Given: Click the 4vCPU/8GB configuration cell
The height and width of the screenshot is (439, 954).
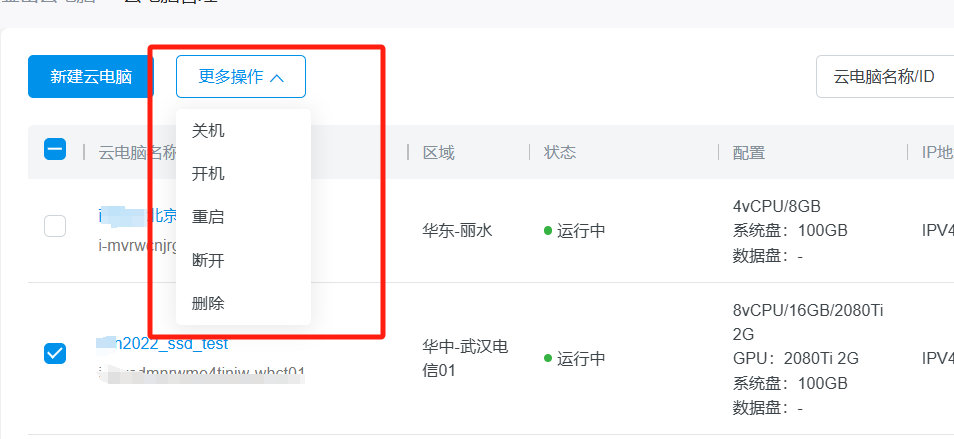Looking at the screenshot, I should click(777, 207).
